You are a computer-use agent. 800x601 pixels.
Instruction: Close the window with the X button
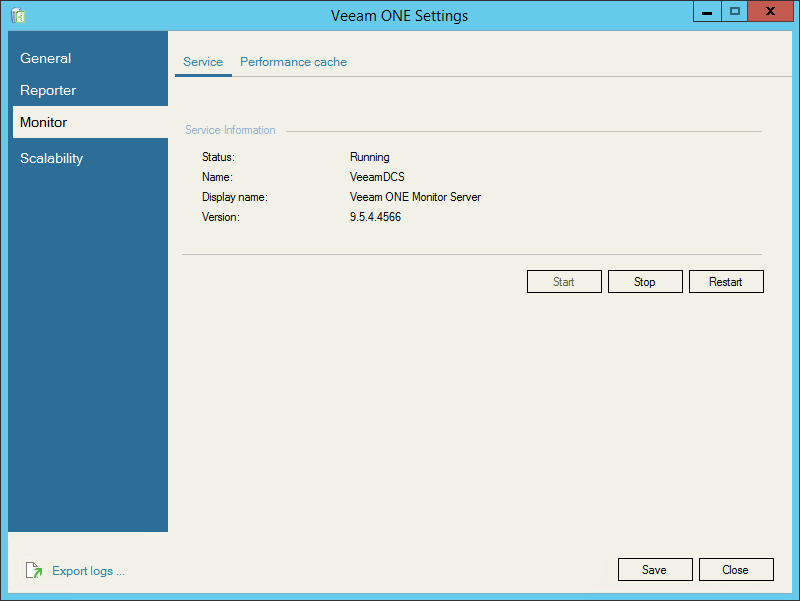[770, 11]
